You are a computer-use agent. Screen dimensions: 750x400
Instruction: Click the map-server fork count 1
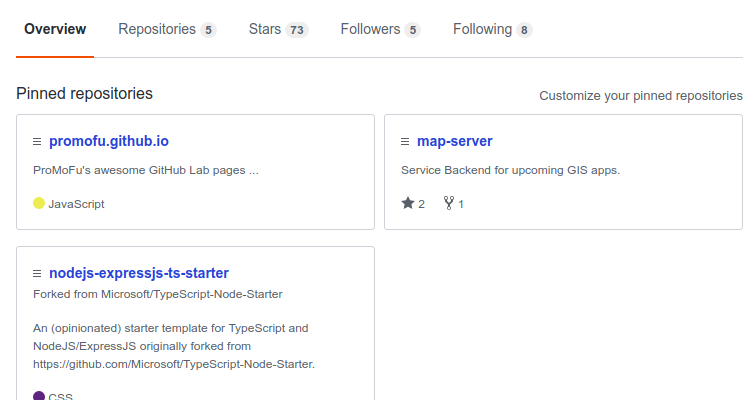click(461, 204)
